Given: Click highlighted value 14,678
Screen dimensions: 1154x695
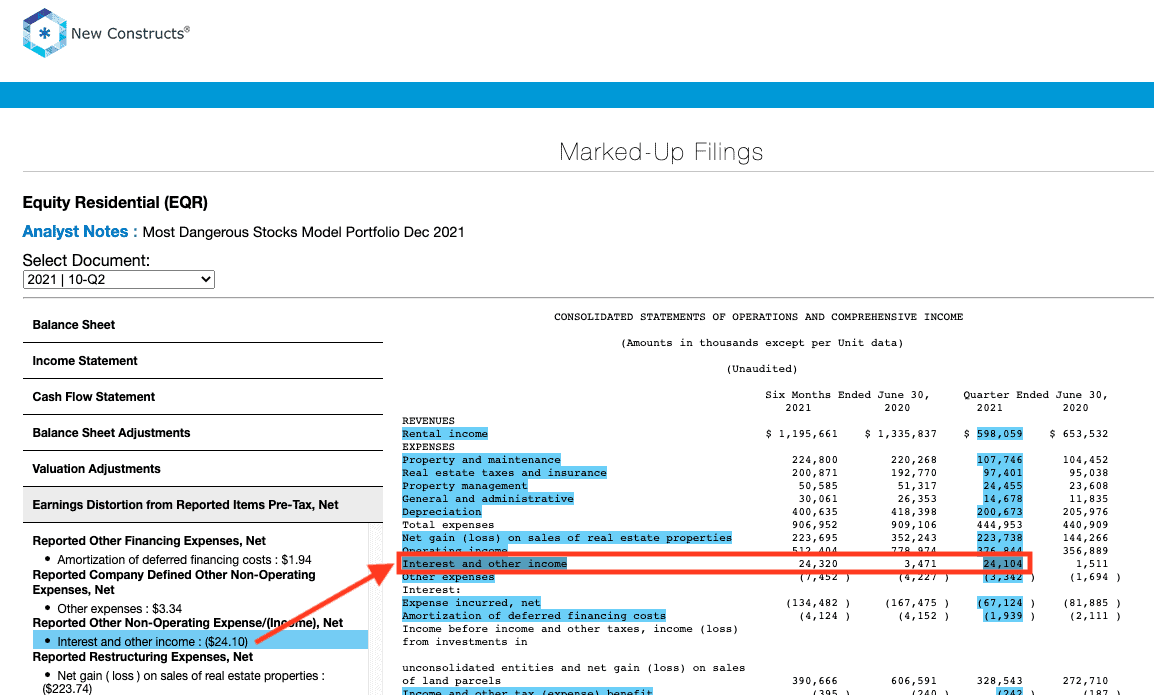Looking at the screenshot, I should pos(1002,499).
